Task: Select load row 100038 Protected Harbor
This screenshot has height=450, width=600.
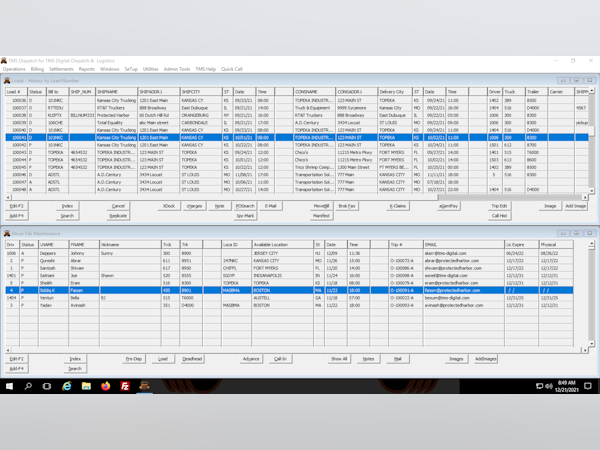Action: coord(297,115)
